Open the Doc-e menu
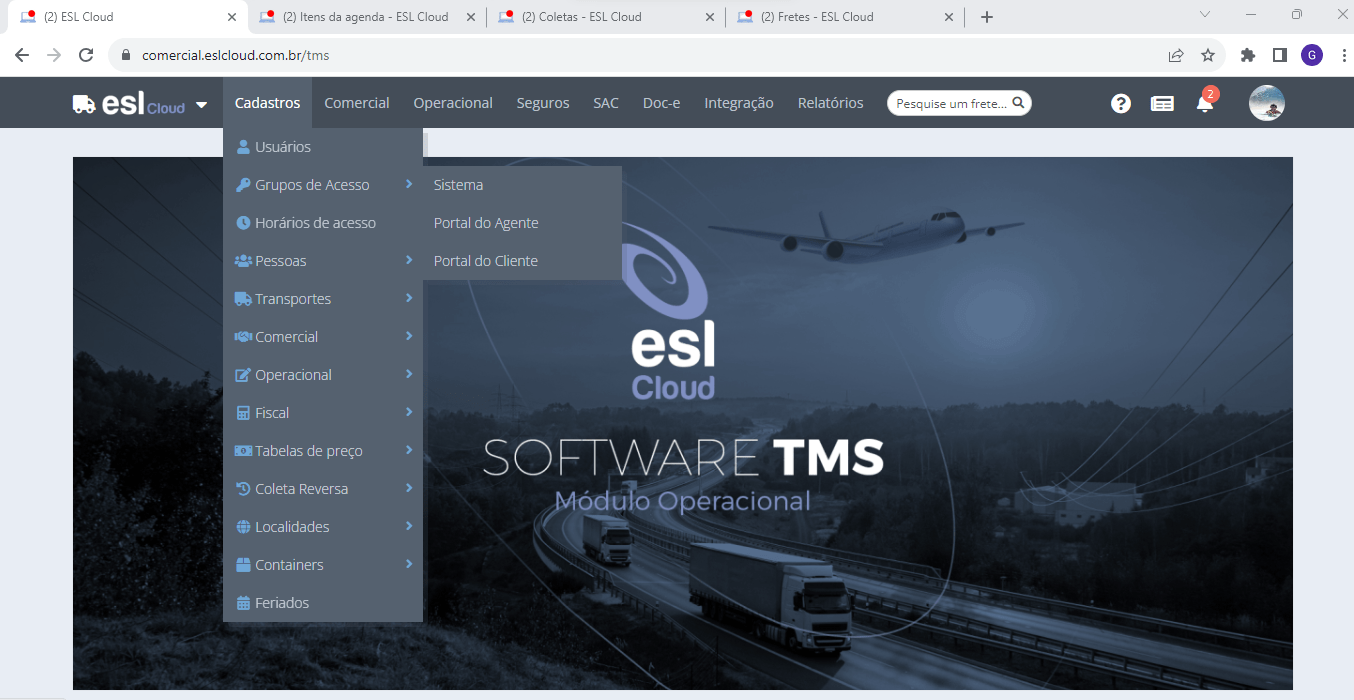 [661, 103]
